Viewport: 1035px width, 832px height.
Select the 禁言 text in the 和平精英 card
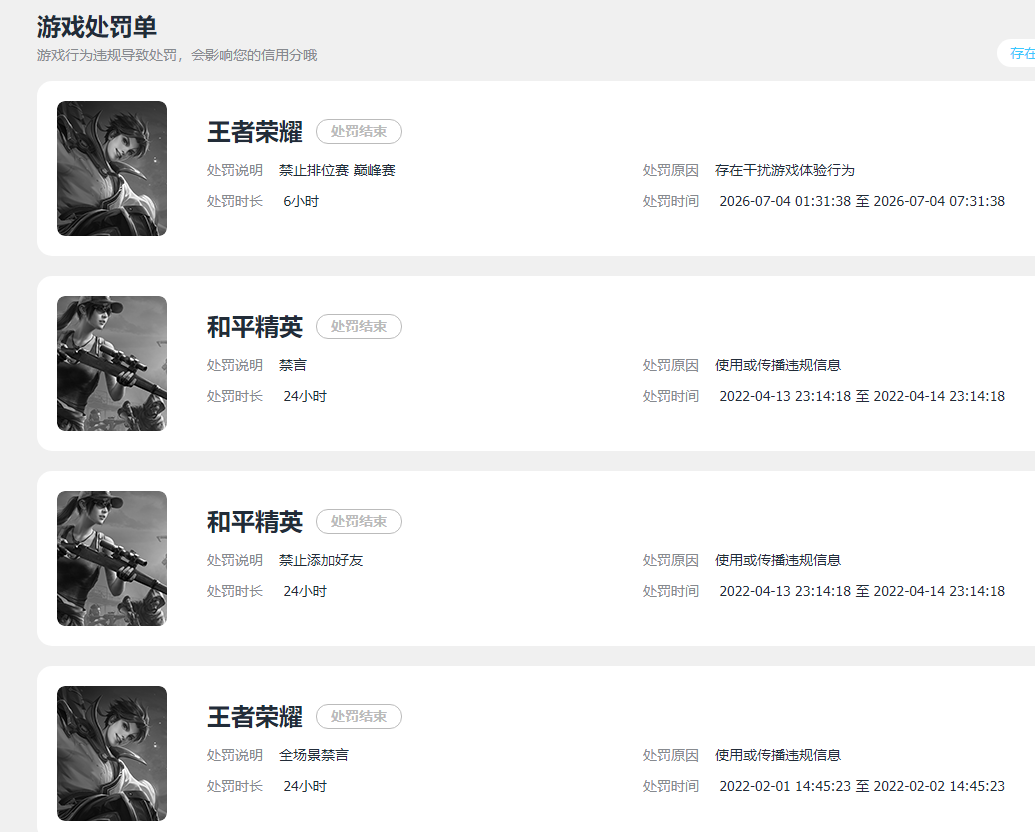292,365
